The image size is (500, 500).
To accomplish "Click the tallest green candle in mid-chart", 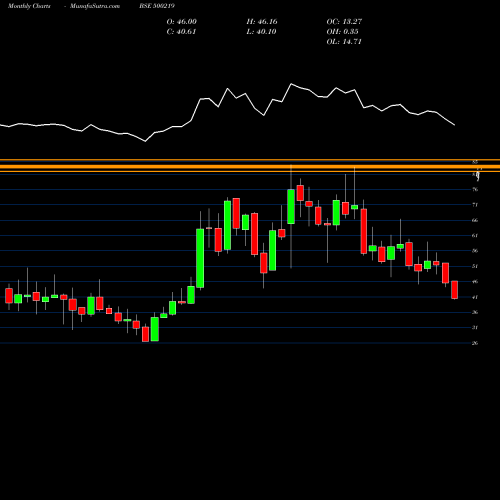I will coord(200,258).
